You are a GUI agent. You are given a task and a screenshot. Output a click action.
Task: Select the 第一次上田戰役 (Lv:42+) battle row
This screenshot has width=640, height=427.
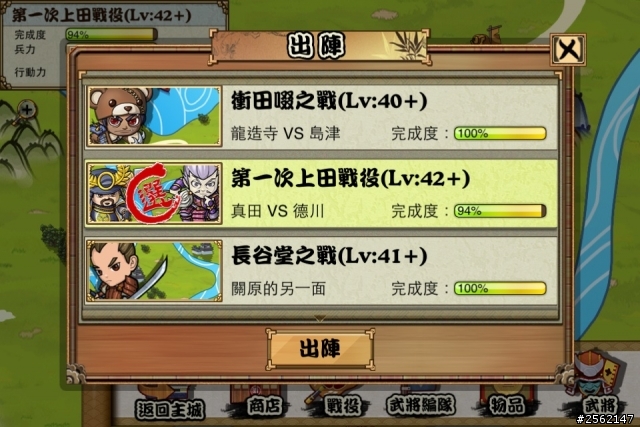click(x=320, y=194)
